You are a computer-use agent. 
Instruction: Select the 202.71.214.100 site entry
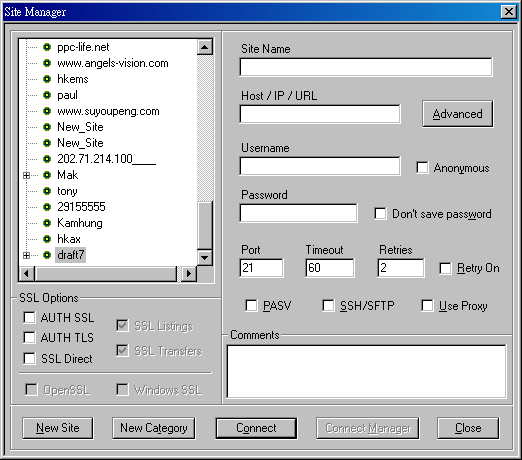[x=106, y=159]
